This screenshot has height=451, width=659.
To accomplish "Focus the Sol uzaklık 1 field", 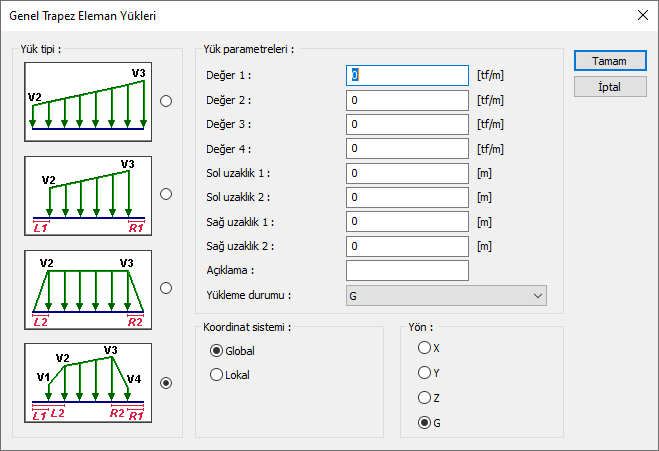I will 407,173.
